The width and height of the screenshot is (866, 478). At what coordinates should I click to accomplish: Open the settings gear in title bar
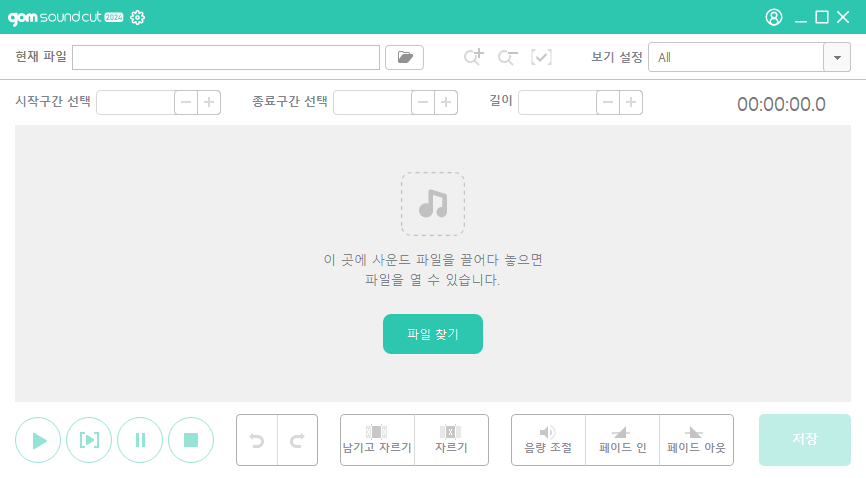pyautogui.click(x=138, y=17)
